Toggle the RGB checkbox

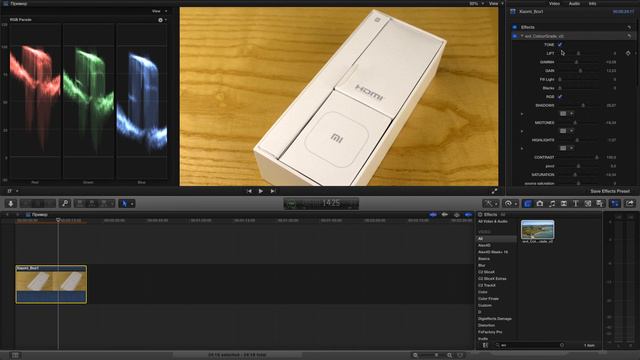coord(560,97)
